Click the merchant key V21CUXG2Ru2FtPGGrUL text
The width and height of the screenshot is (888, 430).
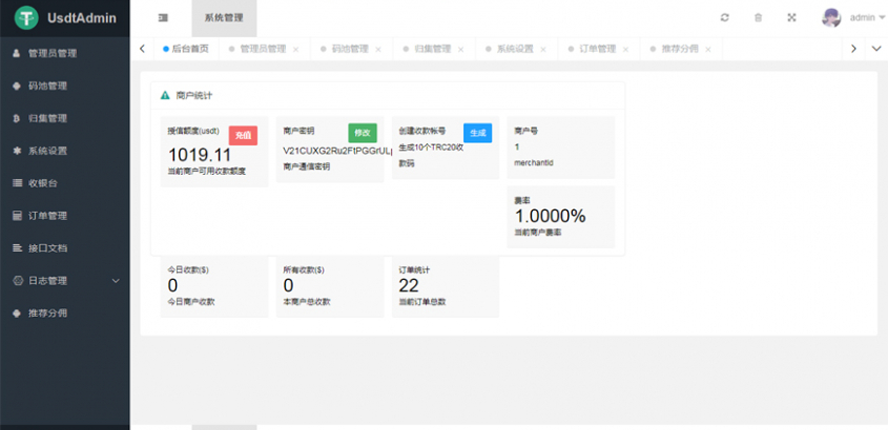338,151
